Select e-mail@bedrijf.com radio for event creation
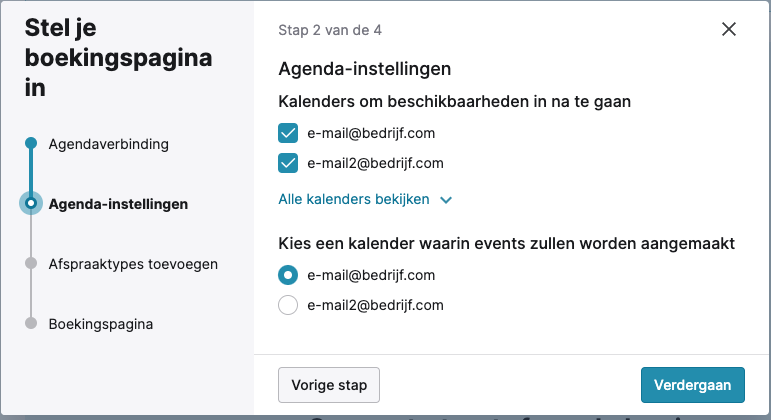Image resolution: width=771 pixels, height=420 pixels. 288,275
